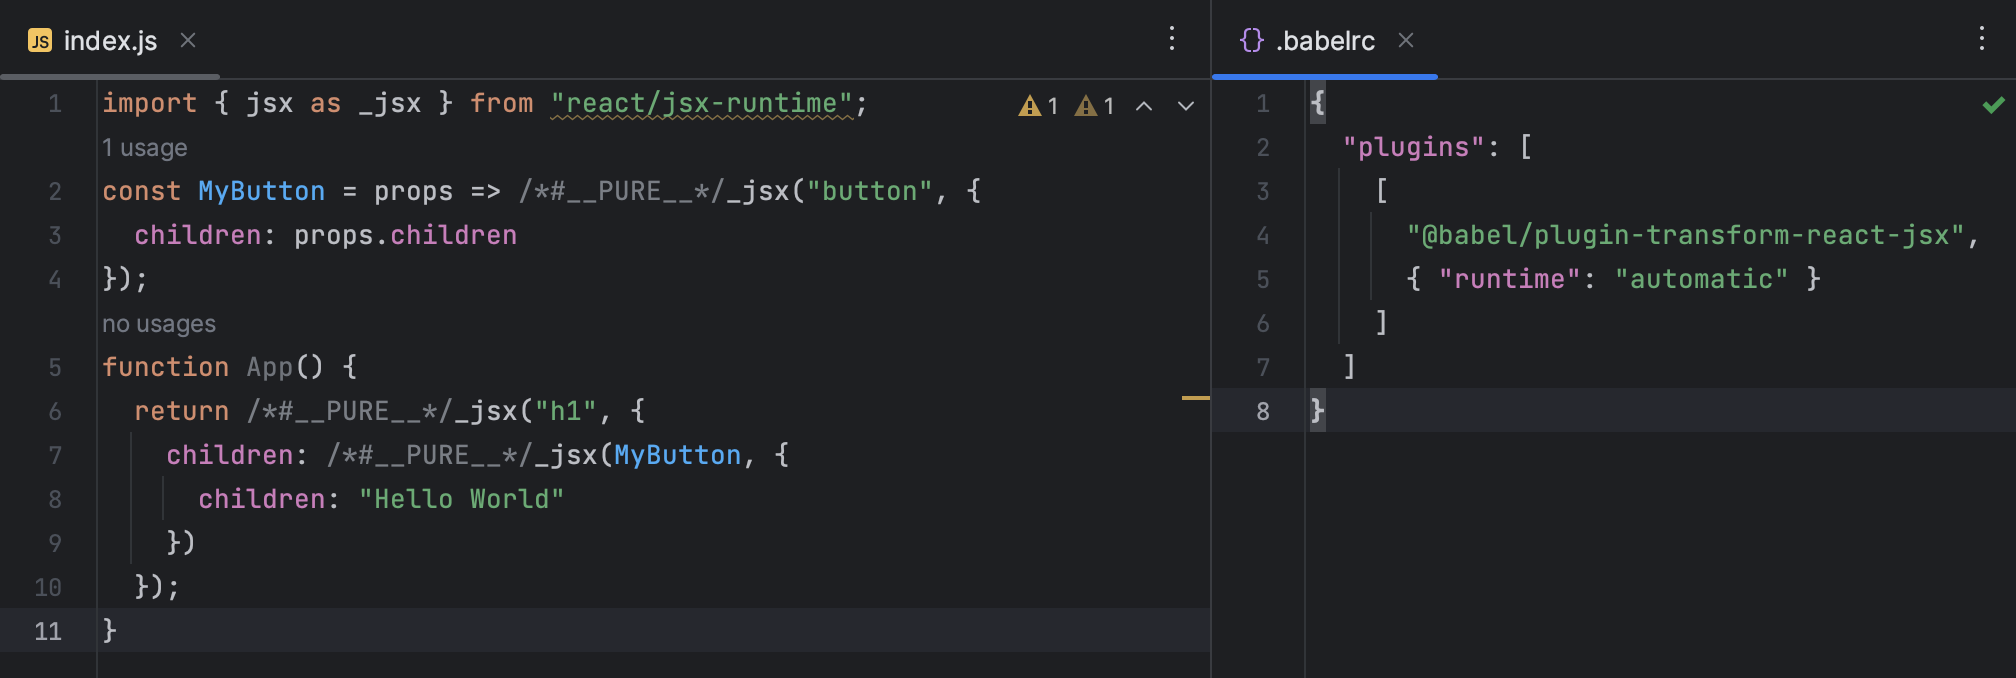Click the MyButton constant declaration
2016x678 pixels.
(x=261, y=191)
